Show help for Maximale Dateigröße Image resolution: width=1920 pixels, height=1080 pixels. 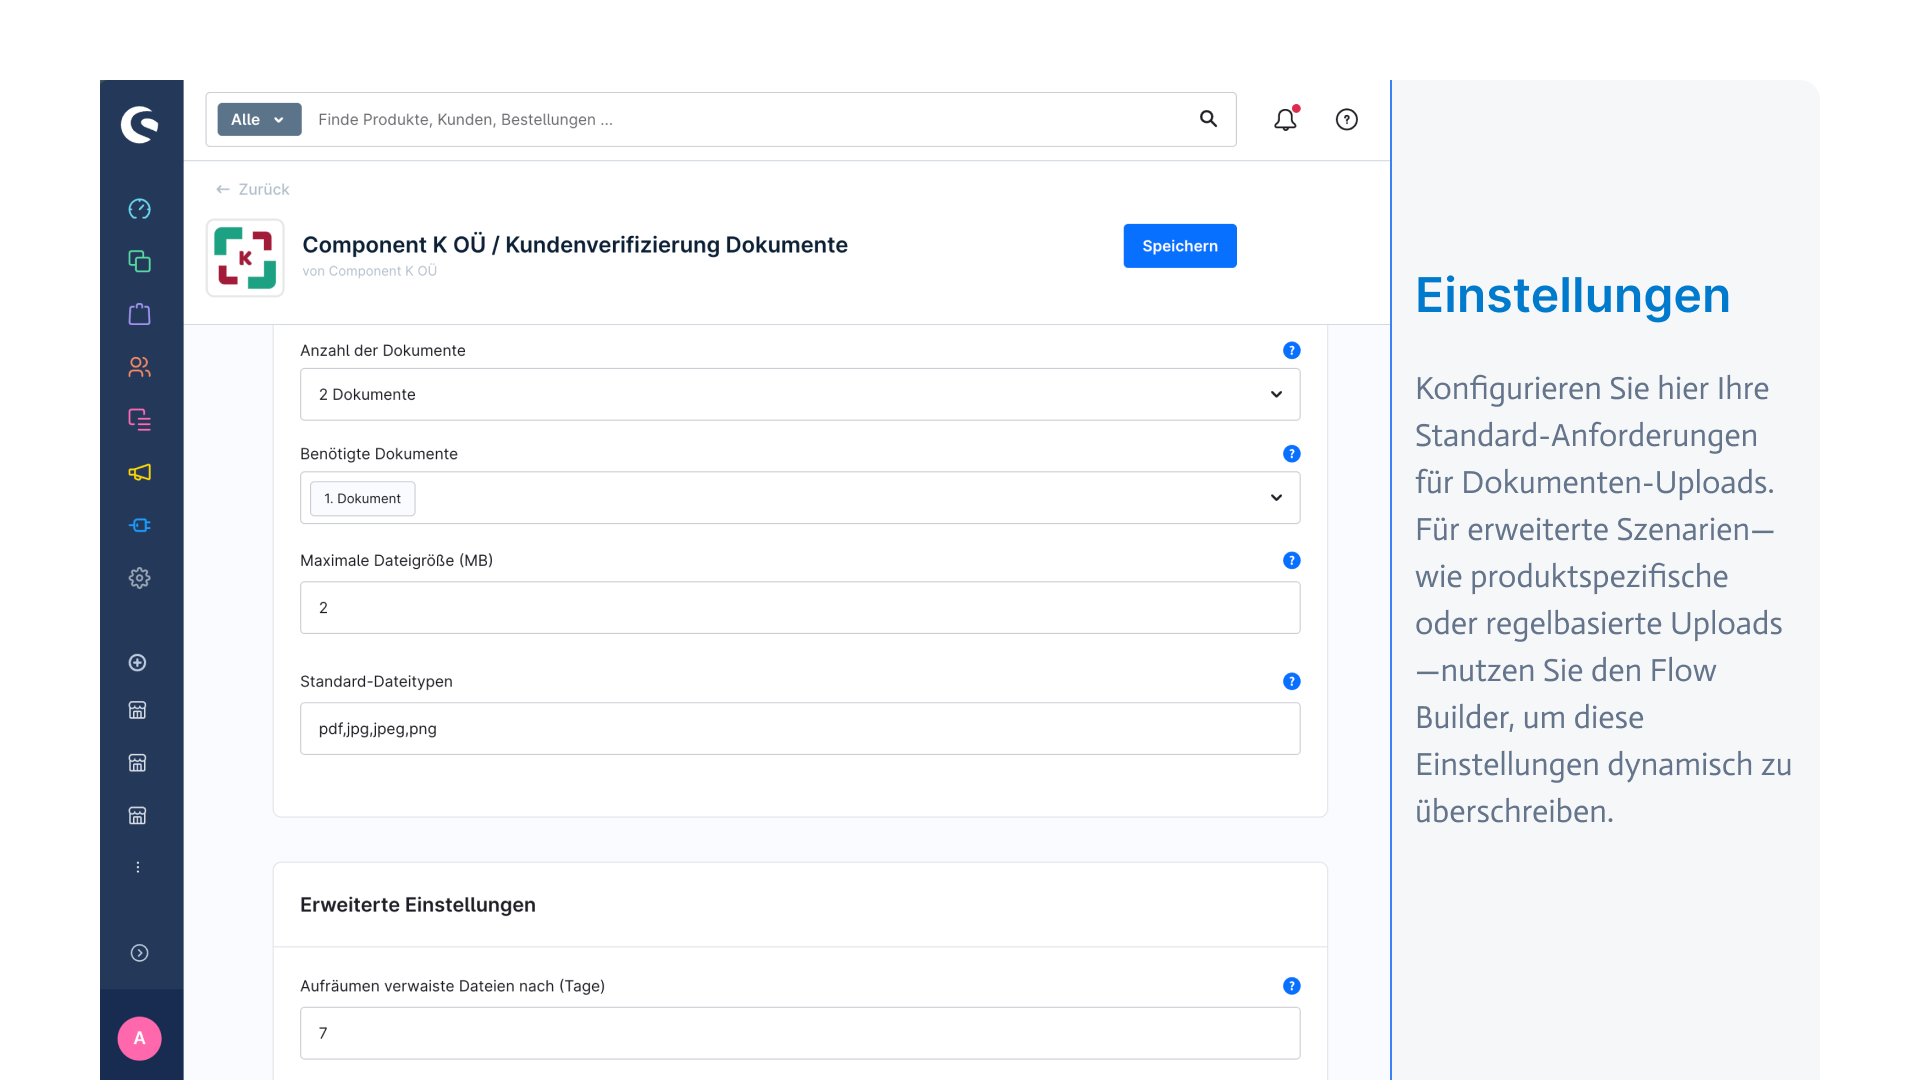(x=1292, y=561)
